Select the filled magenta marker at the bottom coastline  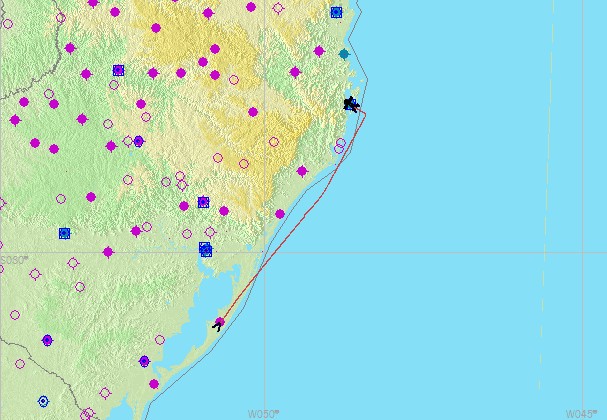154,384
